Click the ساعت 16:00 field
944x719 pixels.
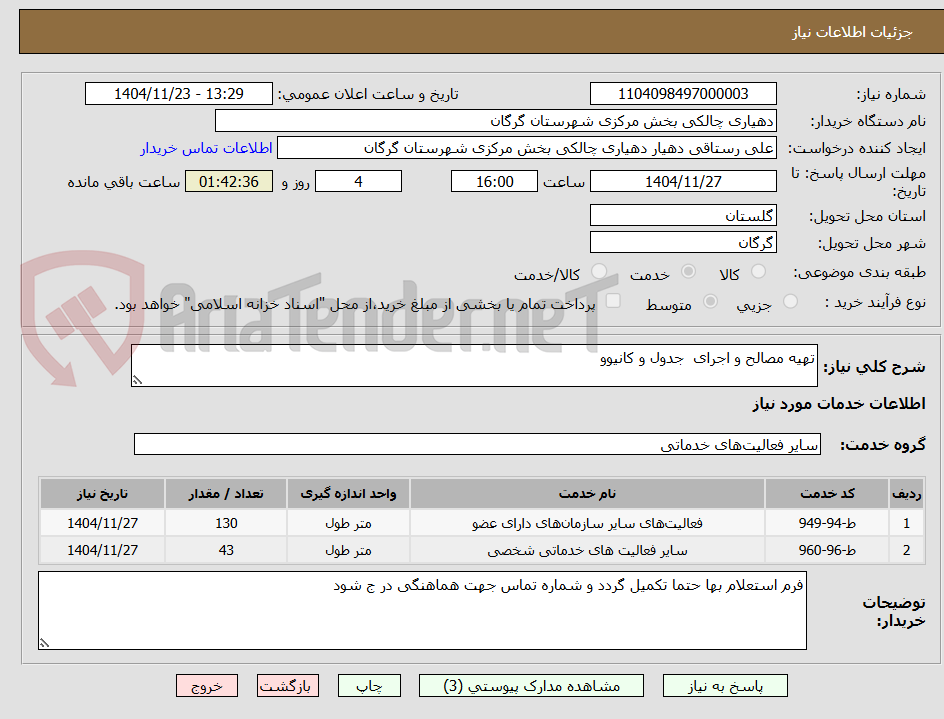click(x=494, y=181)
